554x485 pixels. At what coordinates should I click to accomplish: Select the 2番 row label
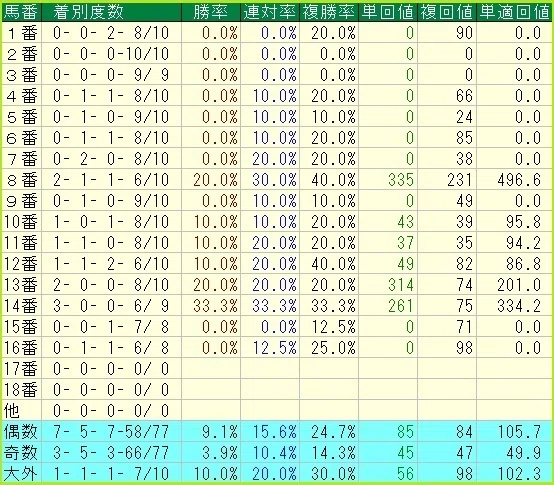click(x=22, y=54)
